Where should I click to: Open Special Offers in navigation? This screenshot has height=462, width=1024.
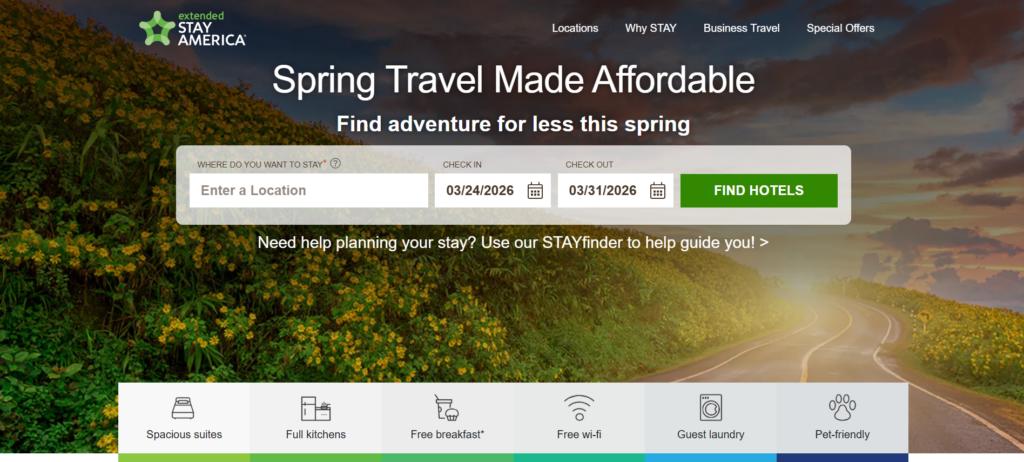tap(840, 28)
